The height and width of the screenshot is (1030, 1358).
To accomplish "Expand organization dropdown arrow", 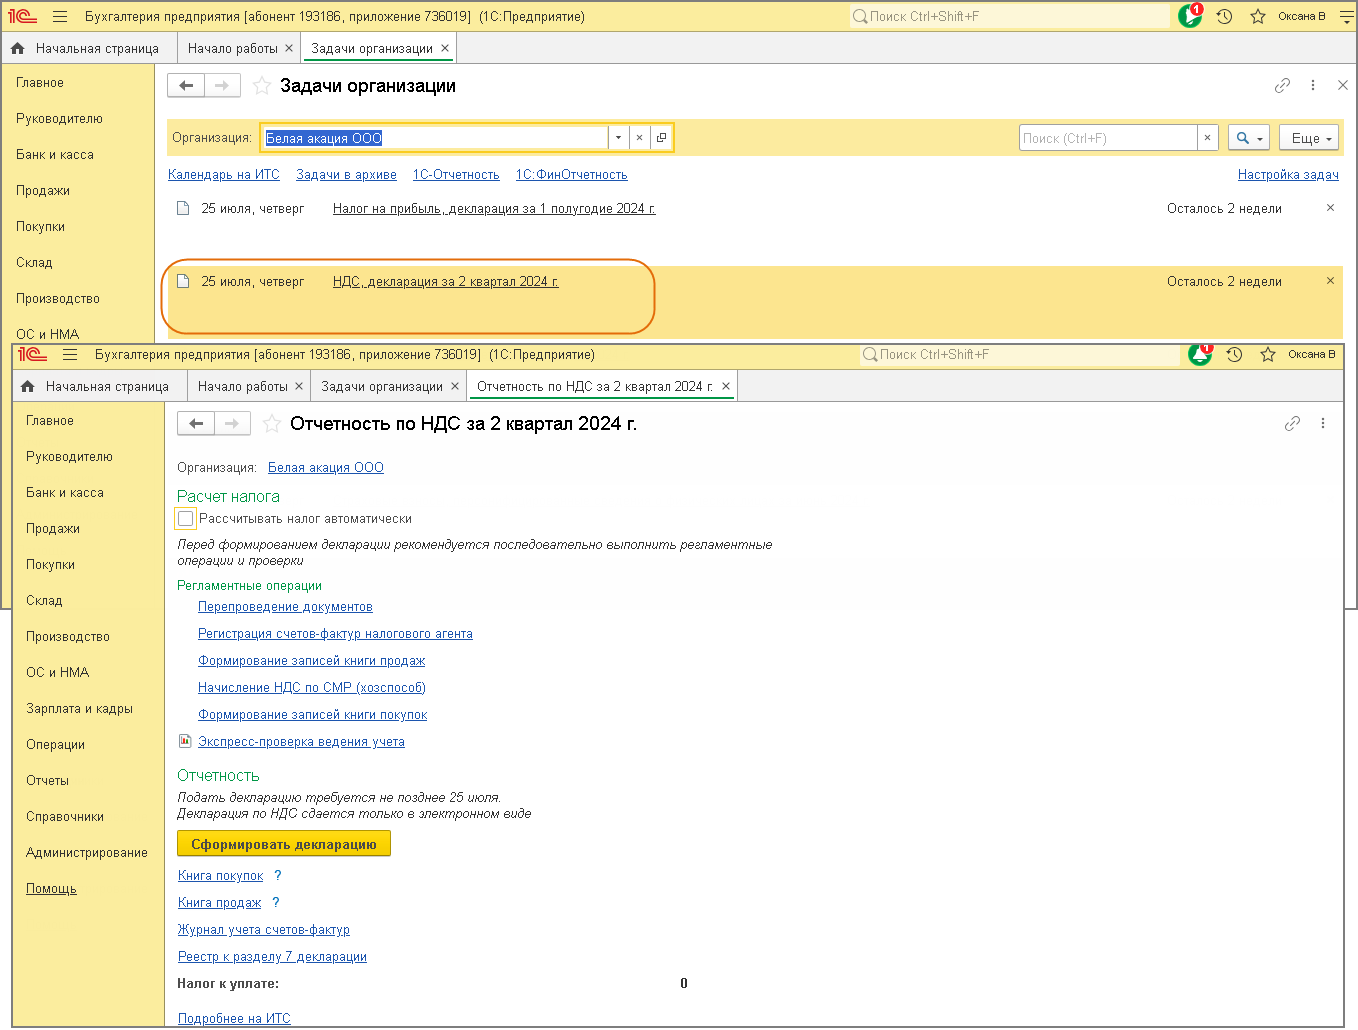I will pyautogui.click(x=618, y=138).
